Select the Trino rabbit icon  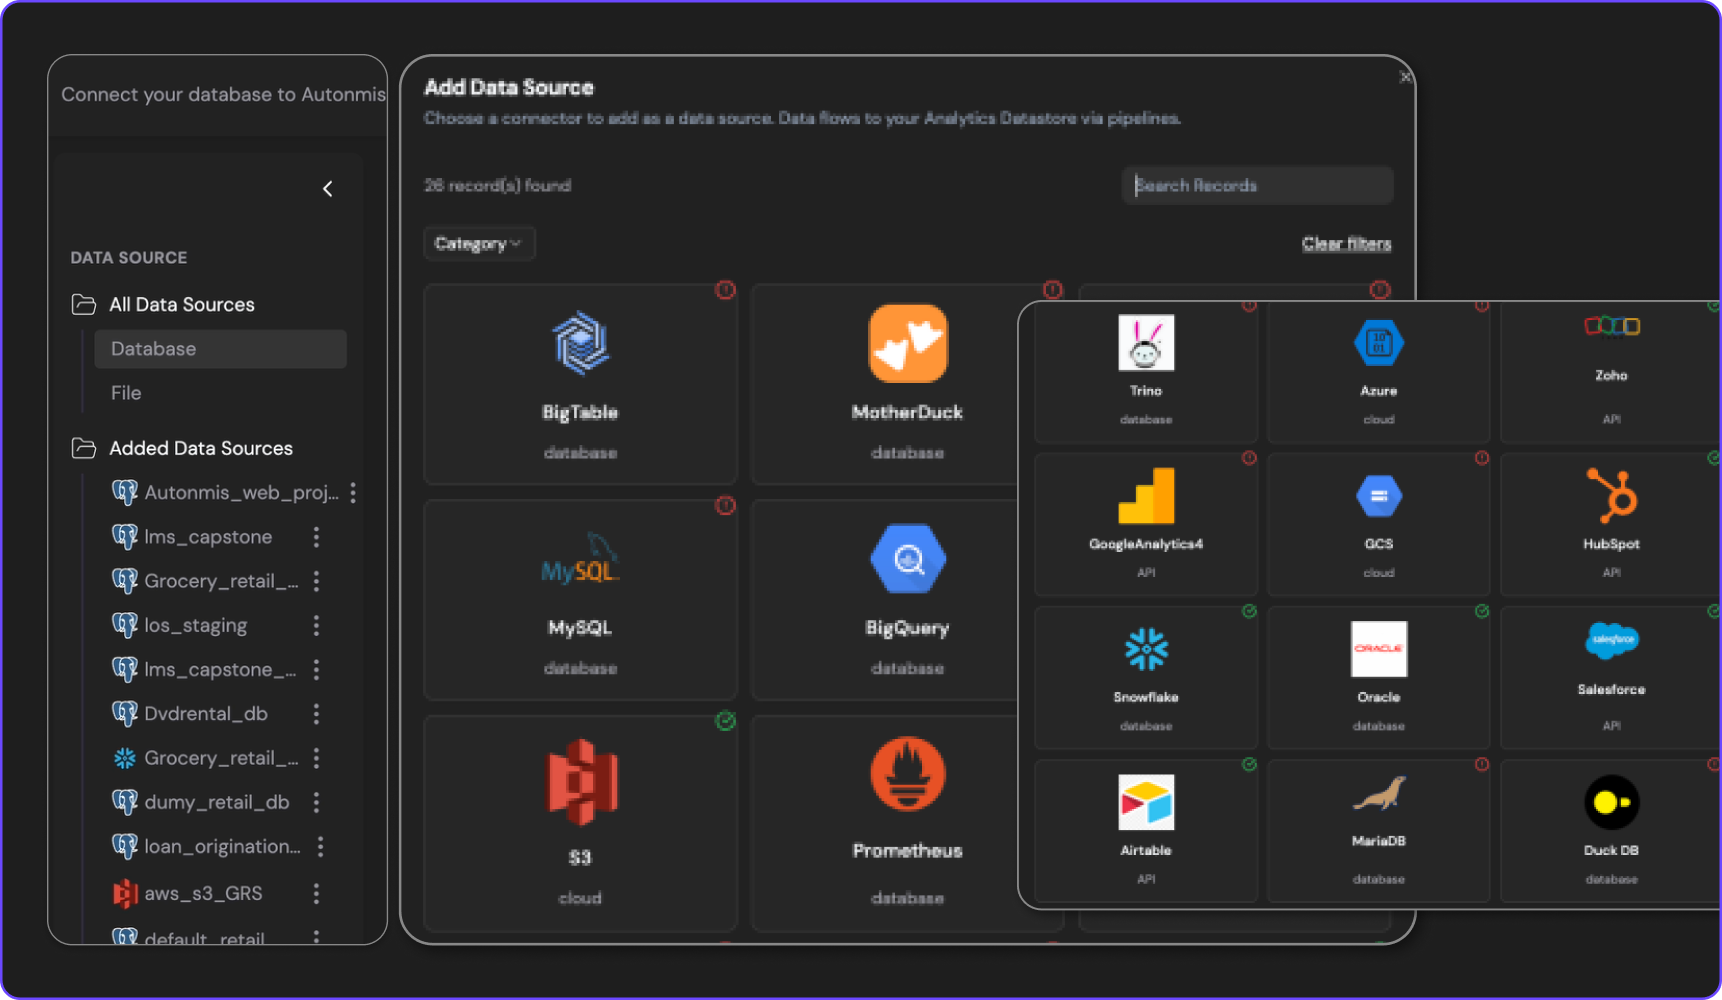click(x=1146, y=343)
